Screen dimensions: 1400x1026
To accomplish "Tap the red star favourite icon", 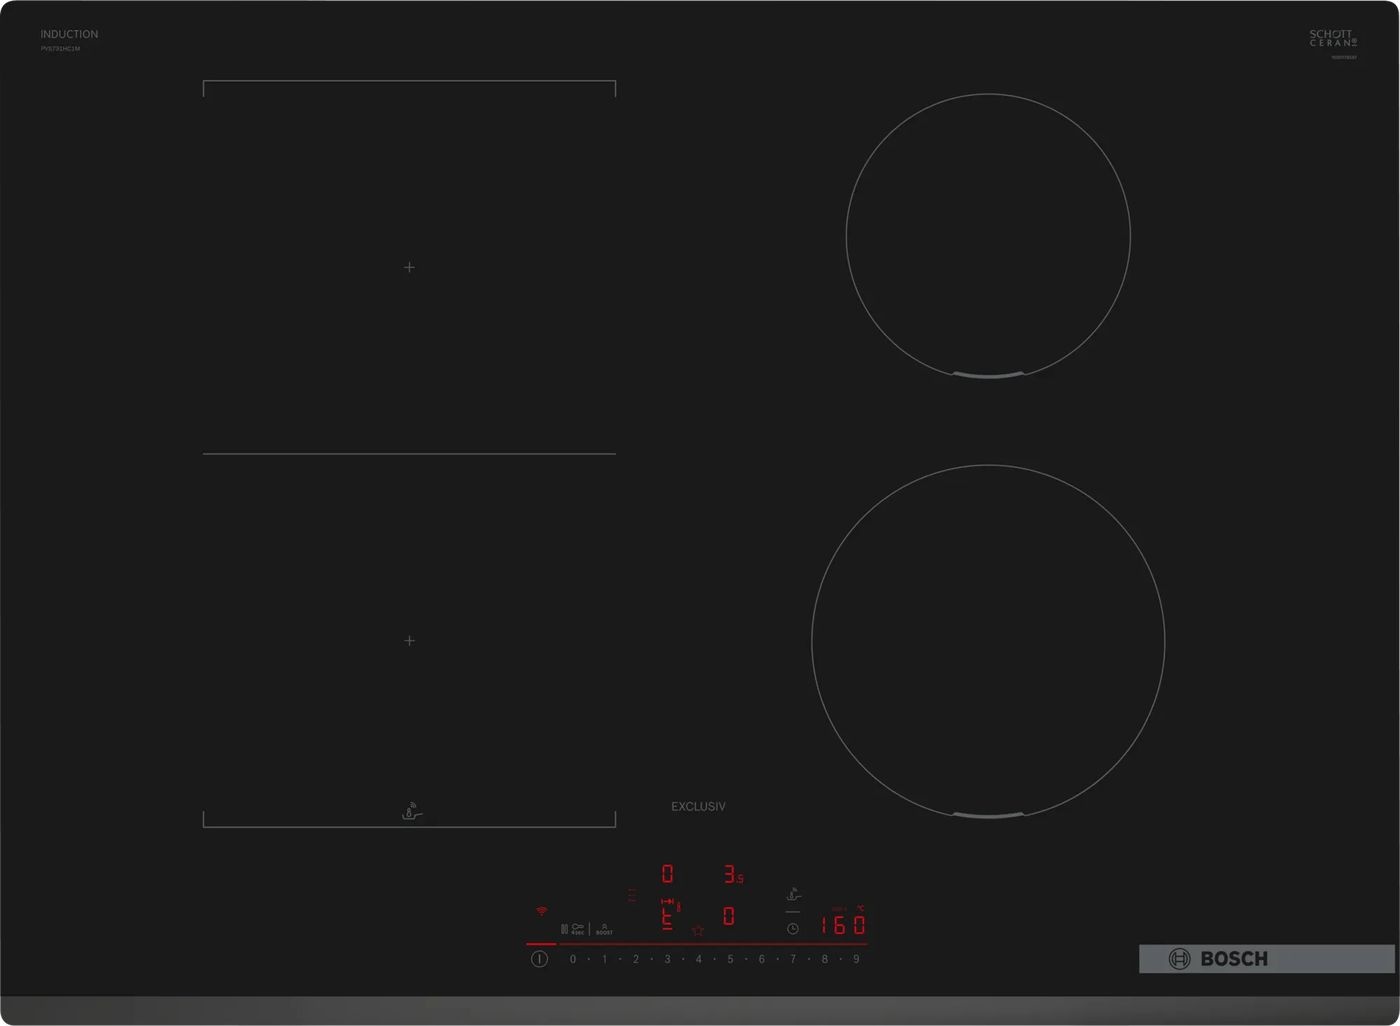I will pyautogui.click(x=698, y=930).
